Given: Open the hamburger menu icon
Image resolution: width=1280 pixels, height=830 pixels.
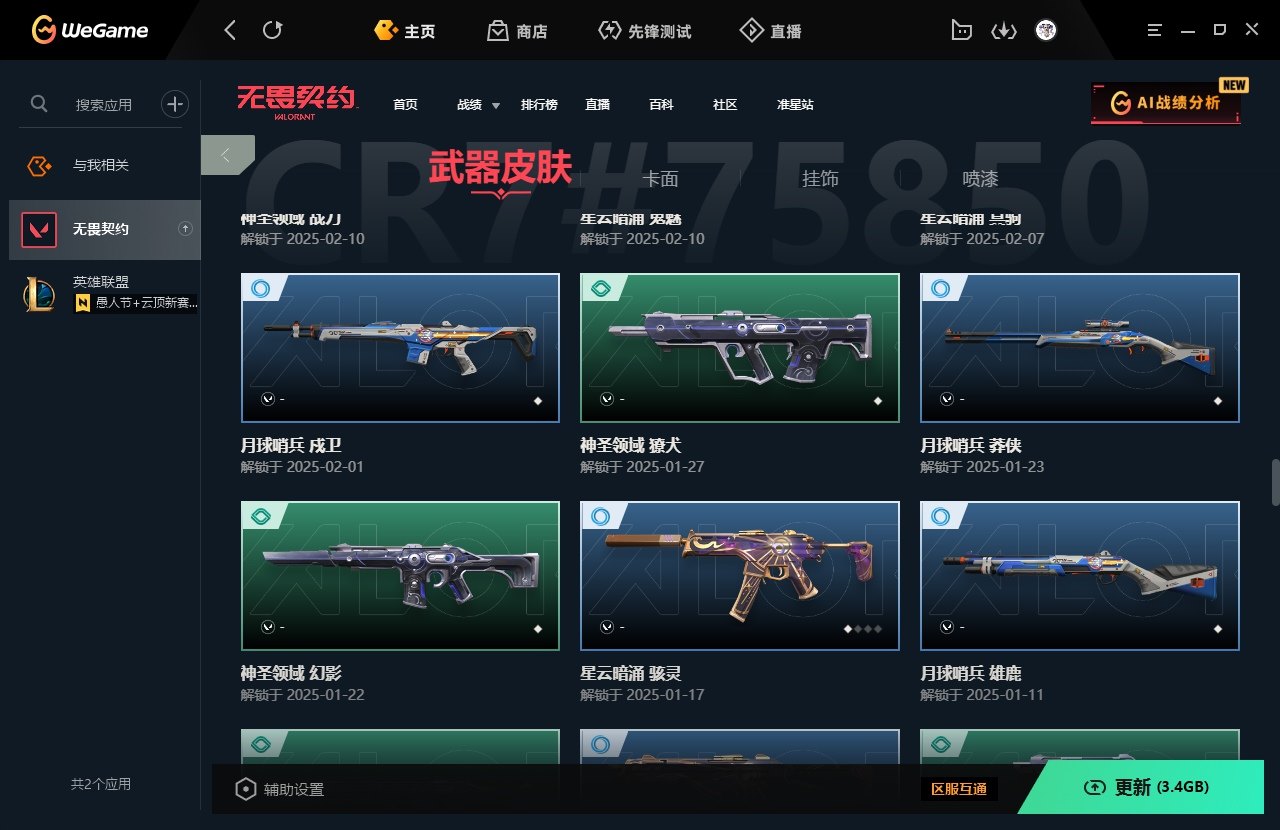Looking at the screenshot, I should point(1155,30).
